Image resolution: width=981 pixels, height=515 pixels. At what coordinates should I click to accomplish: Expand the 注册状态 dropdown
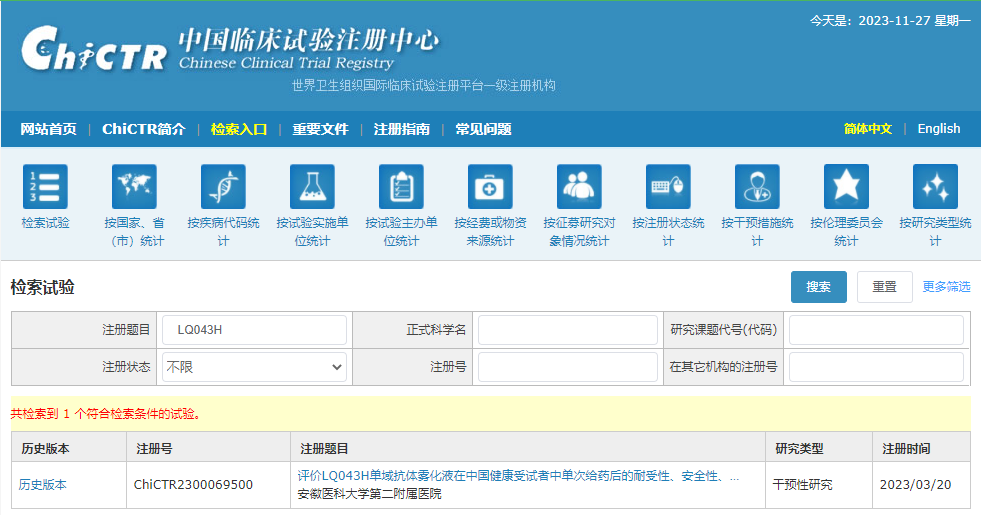click(x=254, y=367)
